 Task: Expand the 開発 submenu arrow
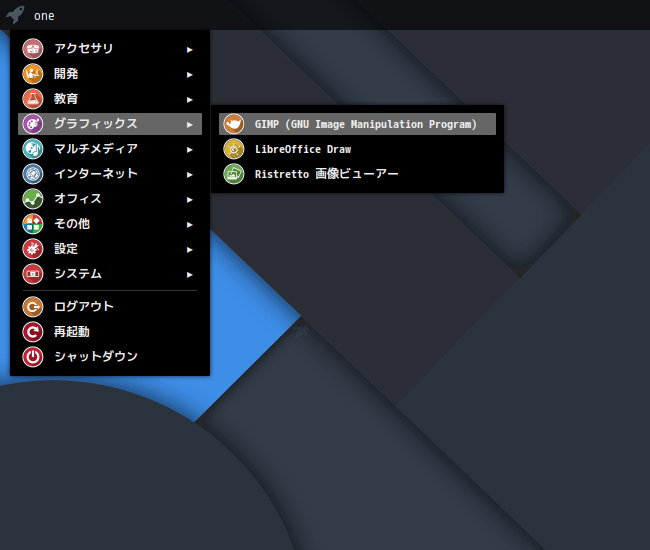189,75
